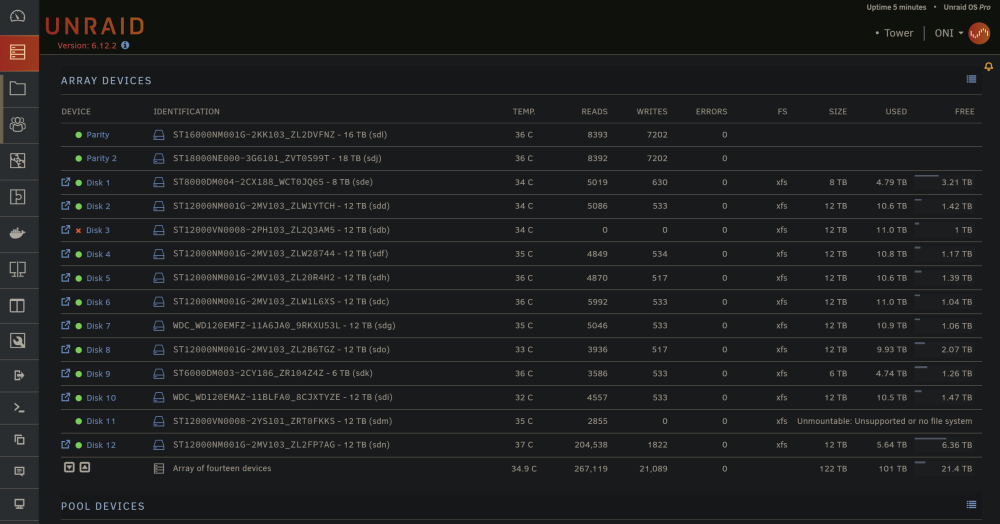Click 'Unraid OS Pro' text
This screenshot has width=1000, height=524.
point(967,7)
